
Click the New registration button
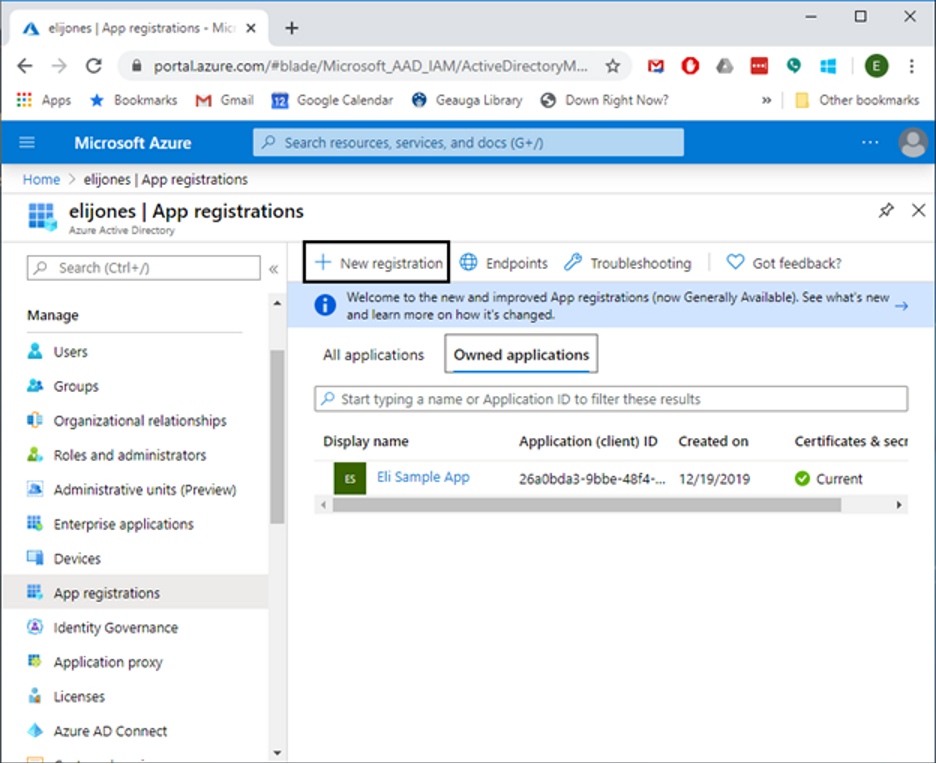pyautogui.click(x=377, y=263)
